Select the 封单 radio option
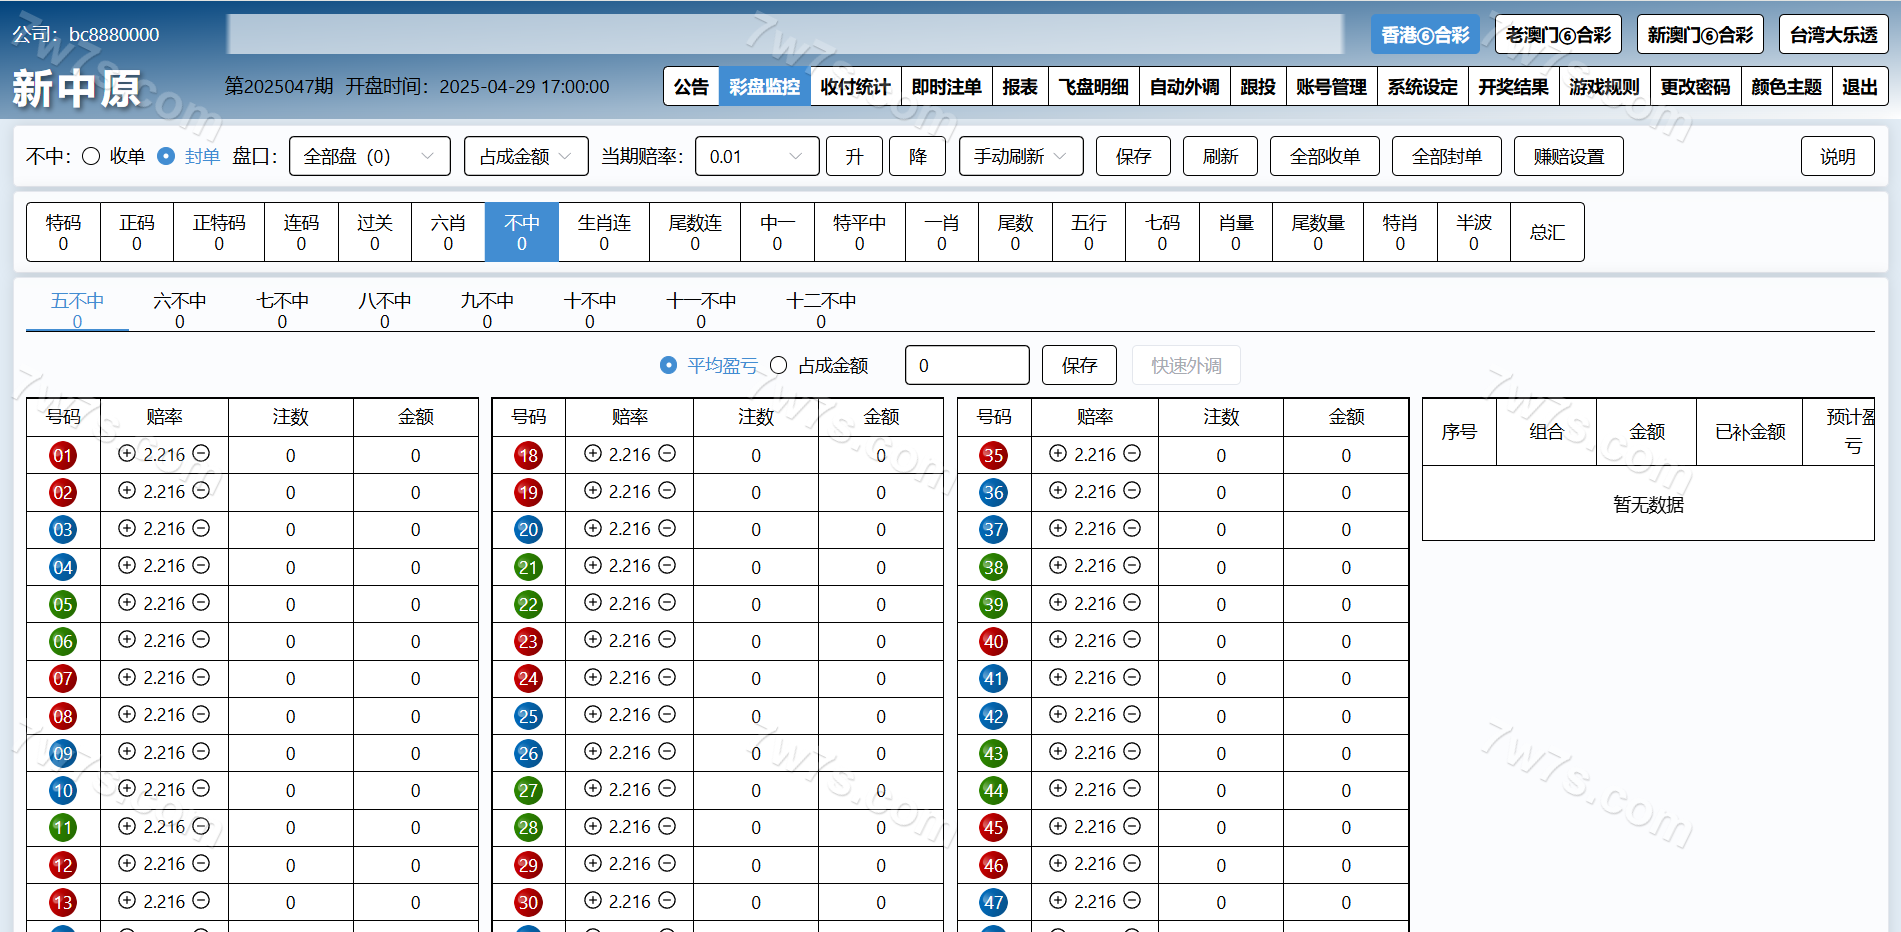This screenshot has width=1901, height=932. (x=166, y=156)
